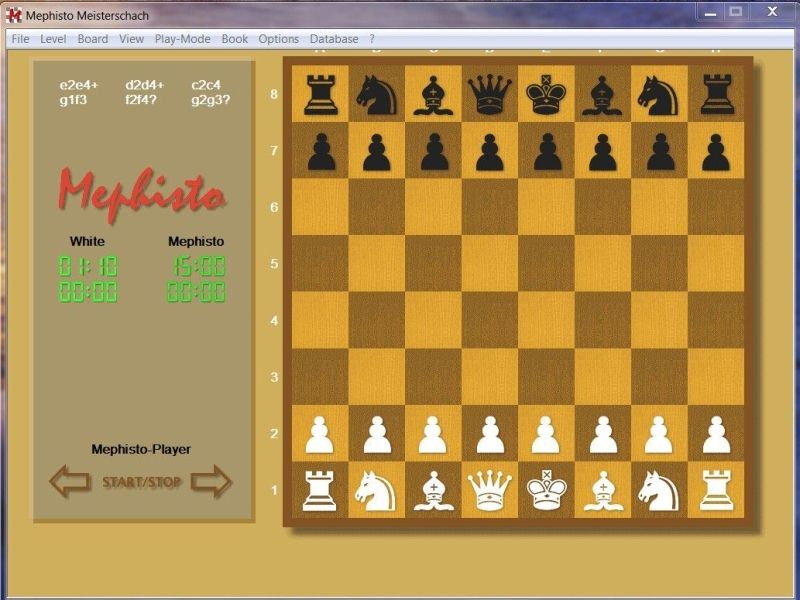The width and height of the screenshot is (800, 600).
Task: Click the black queen on d8
Action: click(x=490, y=94)
